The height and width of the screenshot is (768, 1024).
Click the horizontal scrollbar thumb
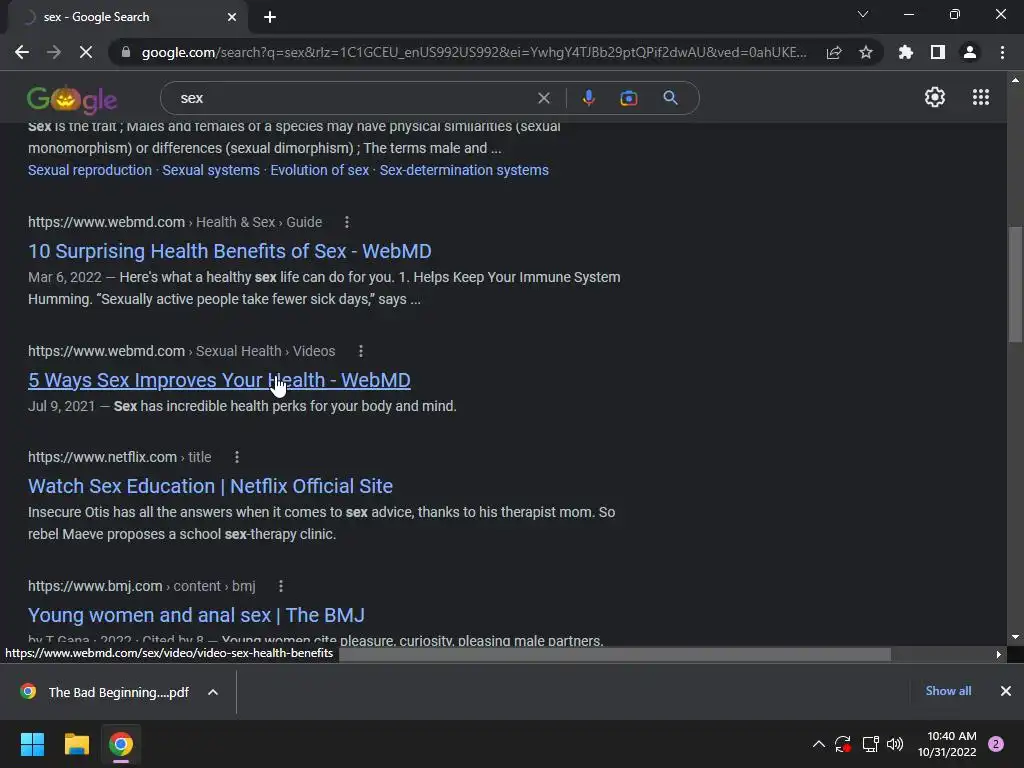pos(614,654)
